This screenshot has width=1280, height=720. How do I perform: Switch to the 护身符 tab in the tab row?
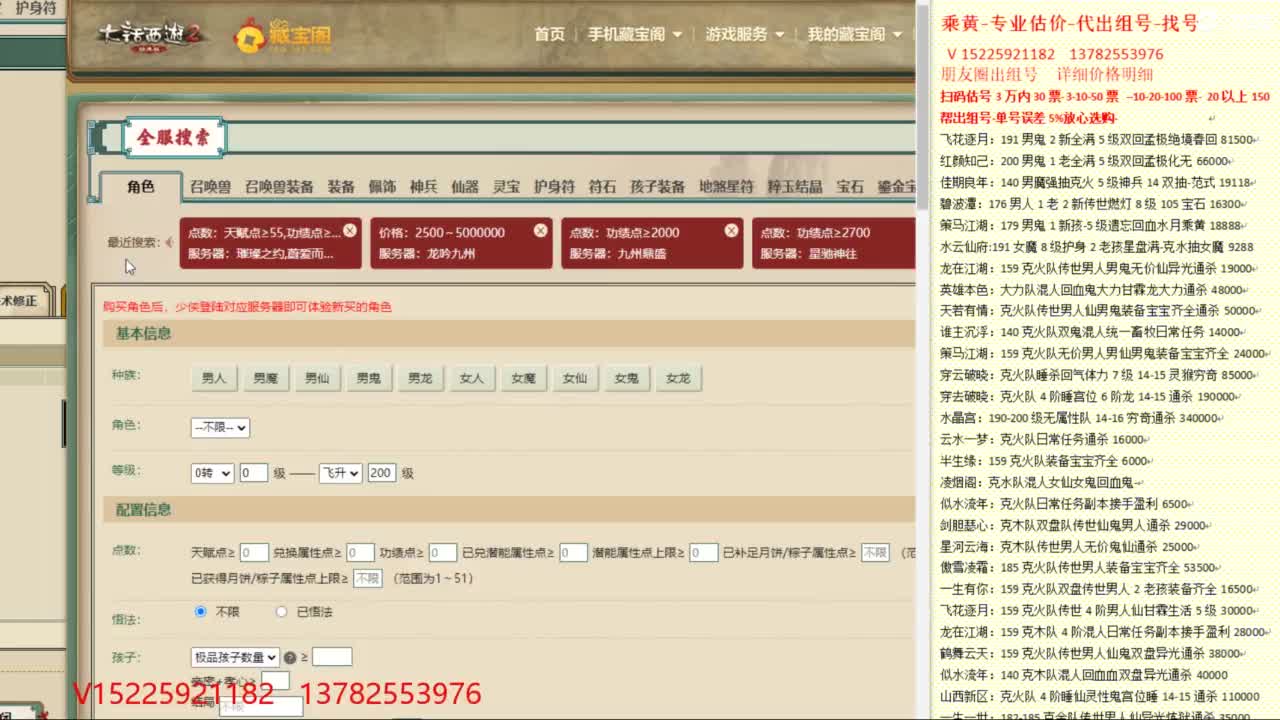tap(554, 187)
